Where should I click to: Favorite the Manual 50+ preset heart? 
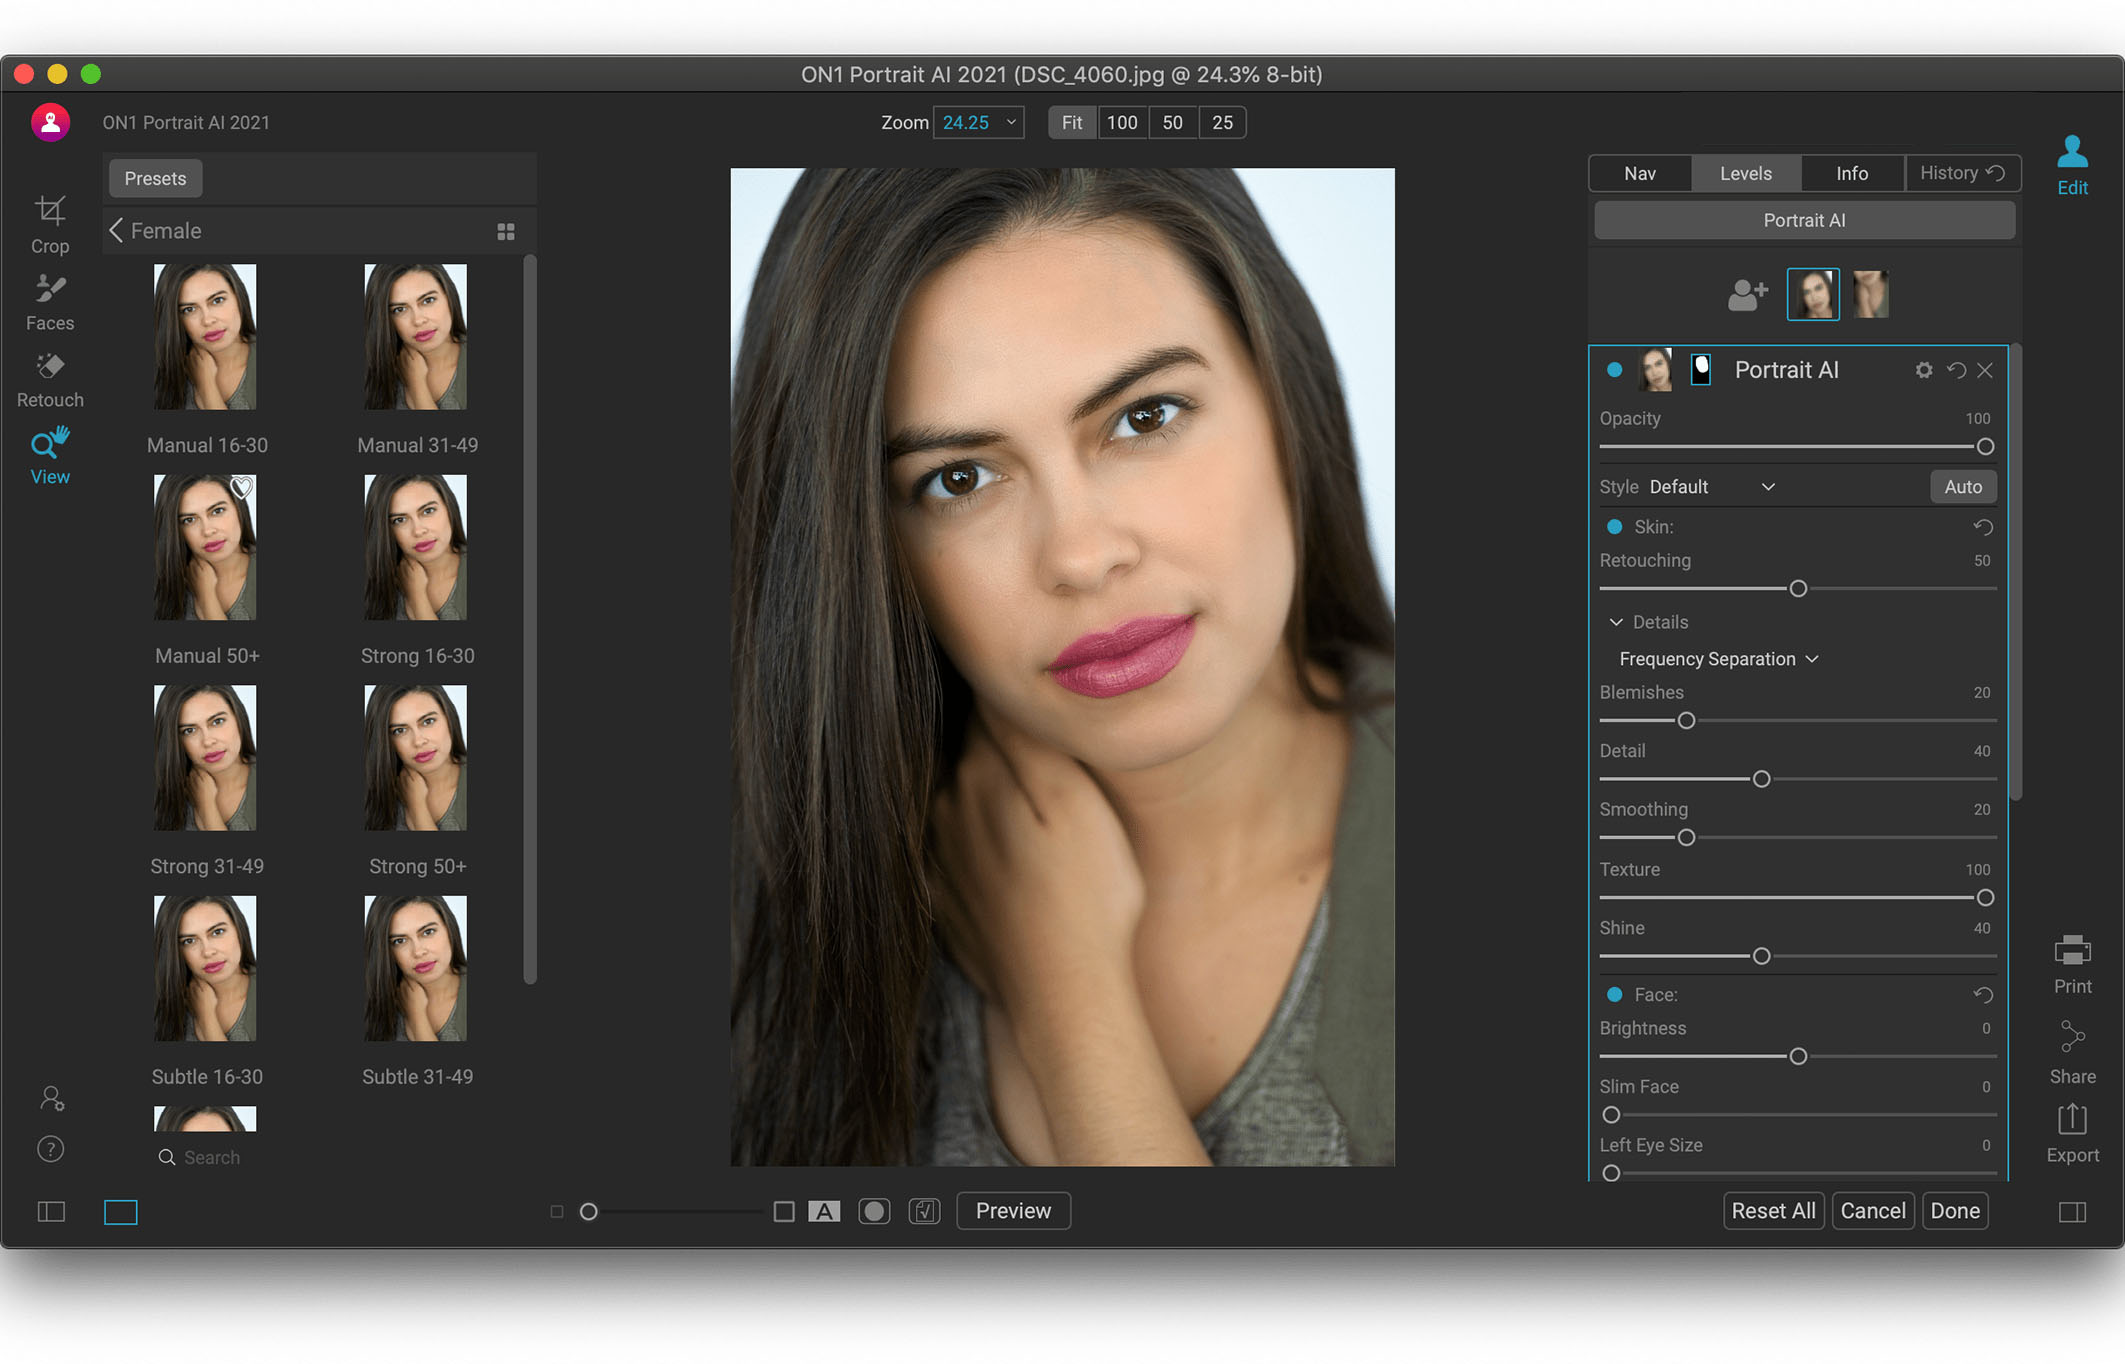tap(242, 488)
